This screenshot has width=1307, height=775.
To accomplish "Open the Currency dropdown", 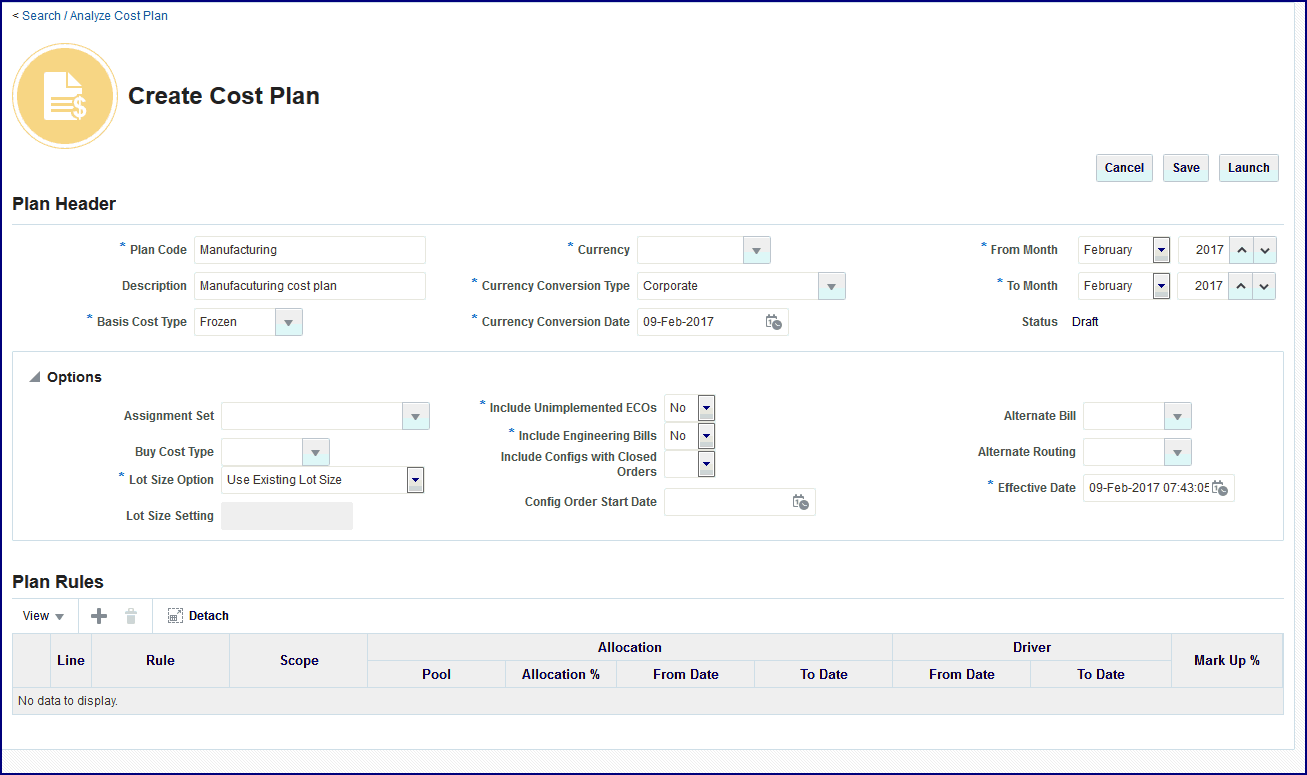I will pyautogui.click(x=757, y=250).
